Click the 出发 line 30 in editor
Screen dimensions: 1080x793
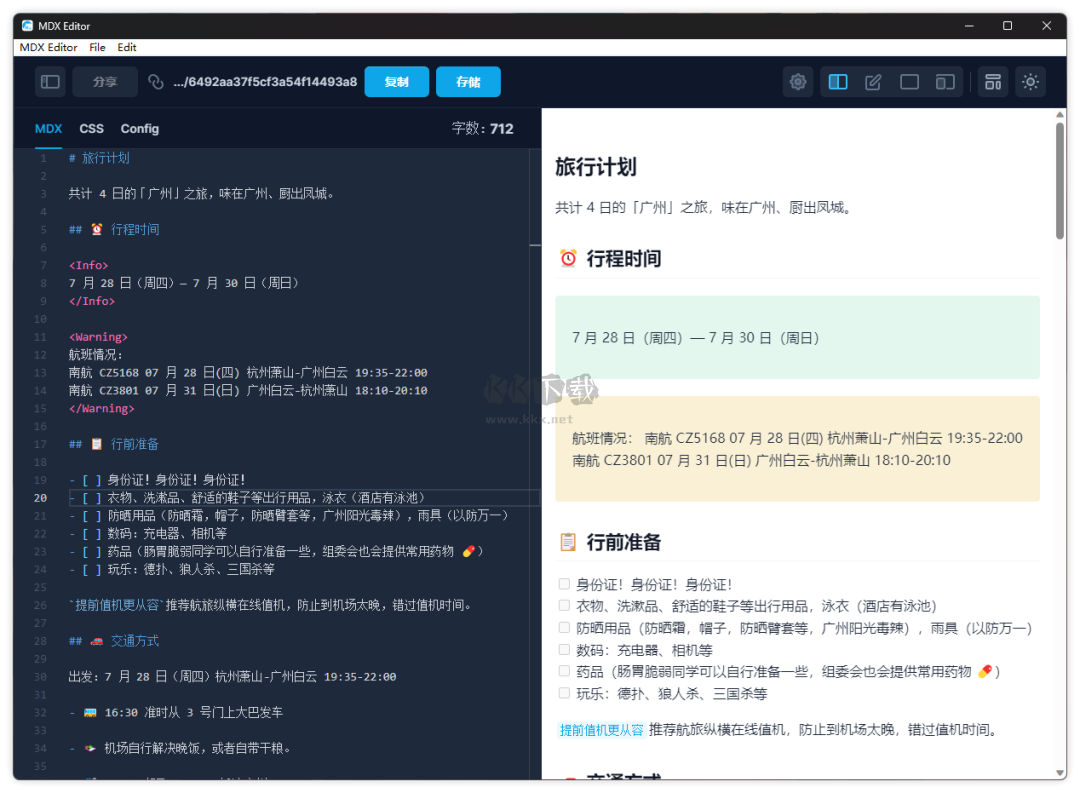point(232,677)
